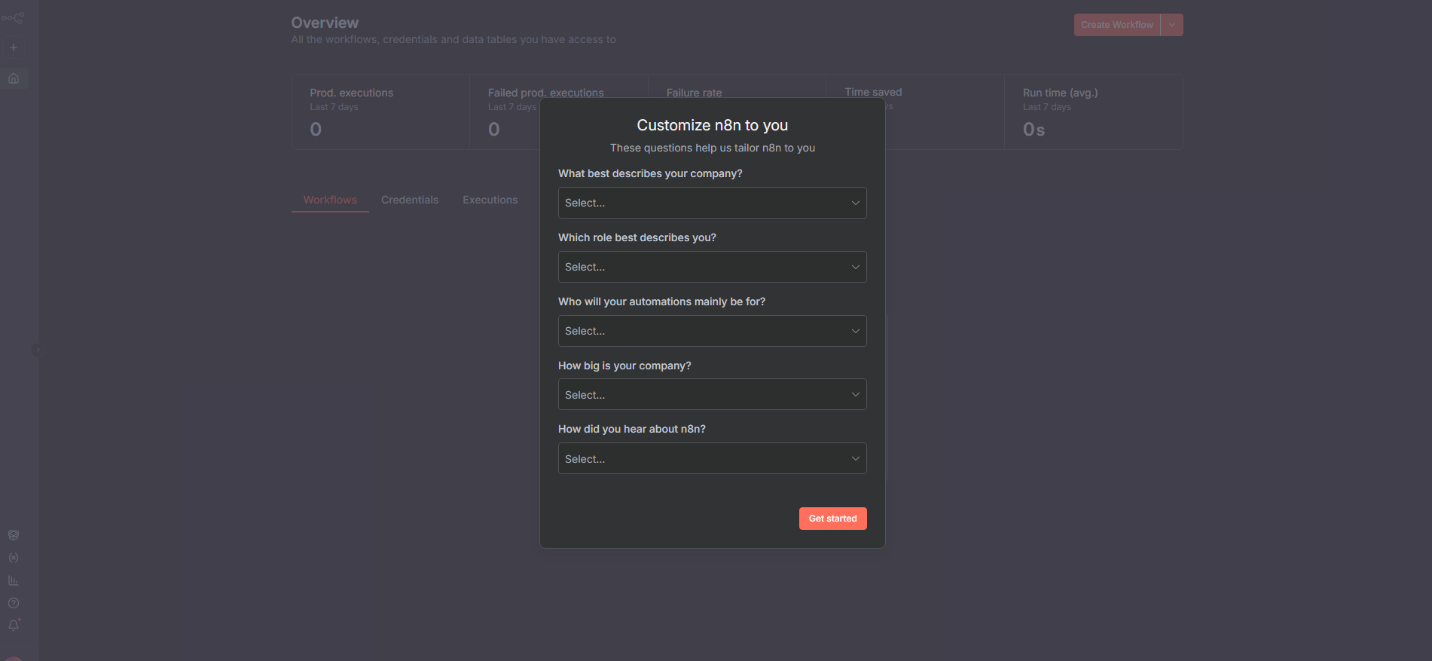Open the Home icon in the sidebar
The image size is (1432, 661).
13,78
